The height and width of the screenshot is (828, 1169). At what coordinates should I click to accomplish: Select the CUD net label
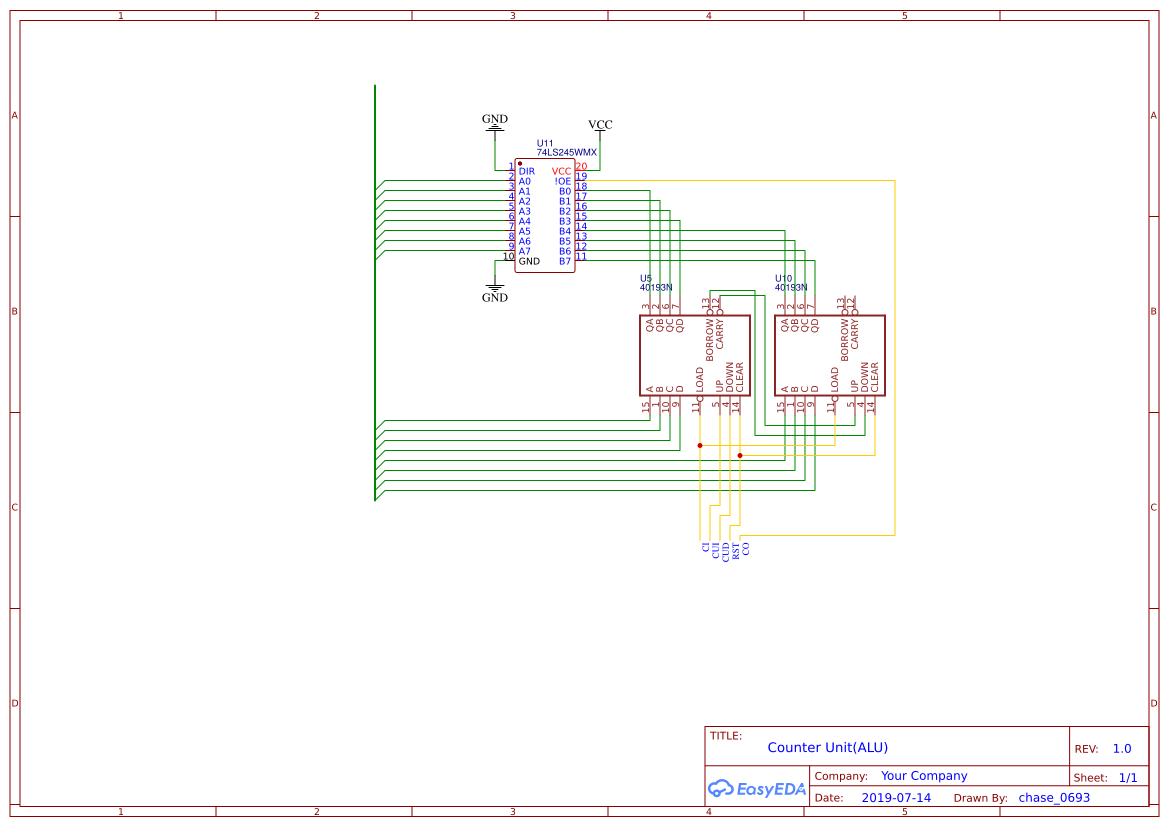(726, 550)
